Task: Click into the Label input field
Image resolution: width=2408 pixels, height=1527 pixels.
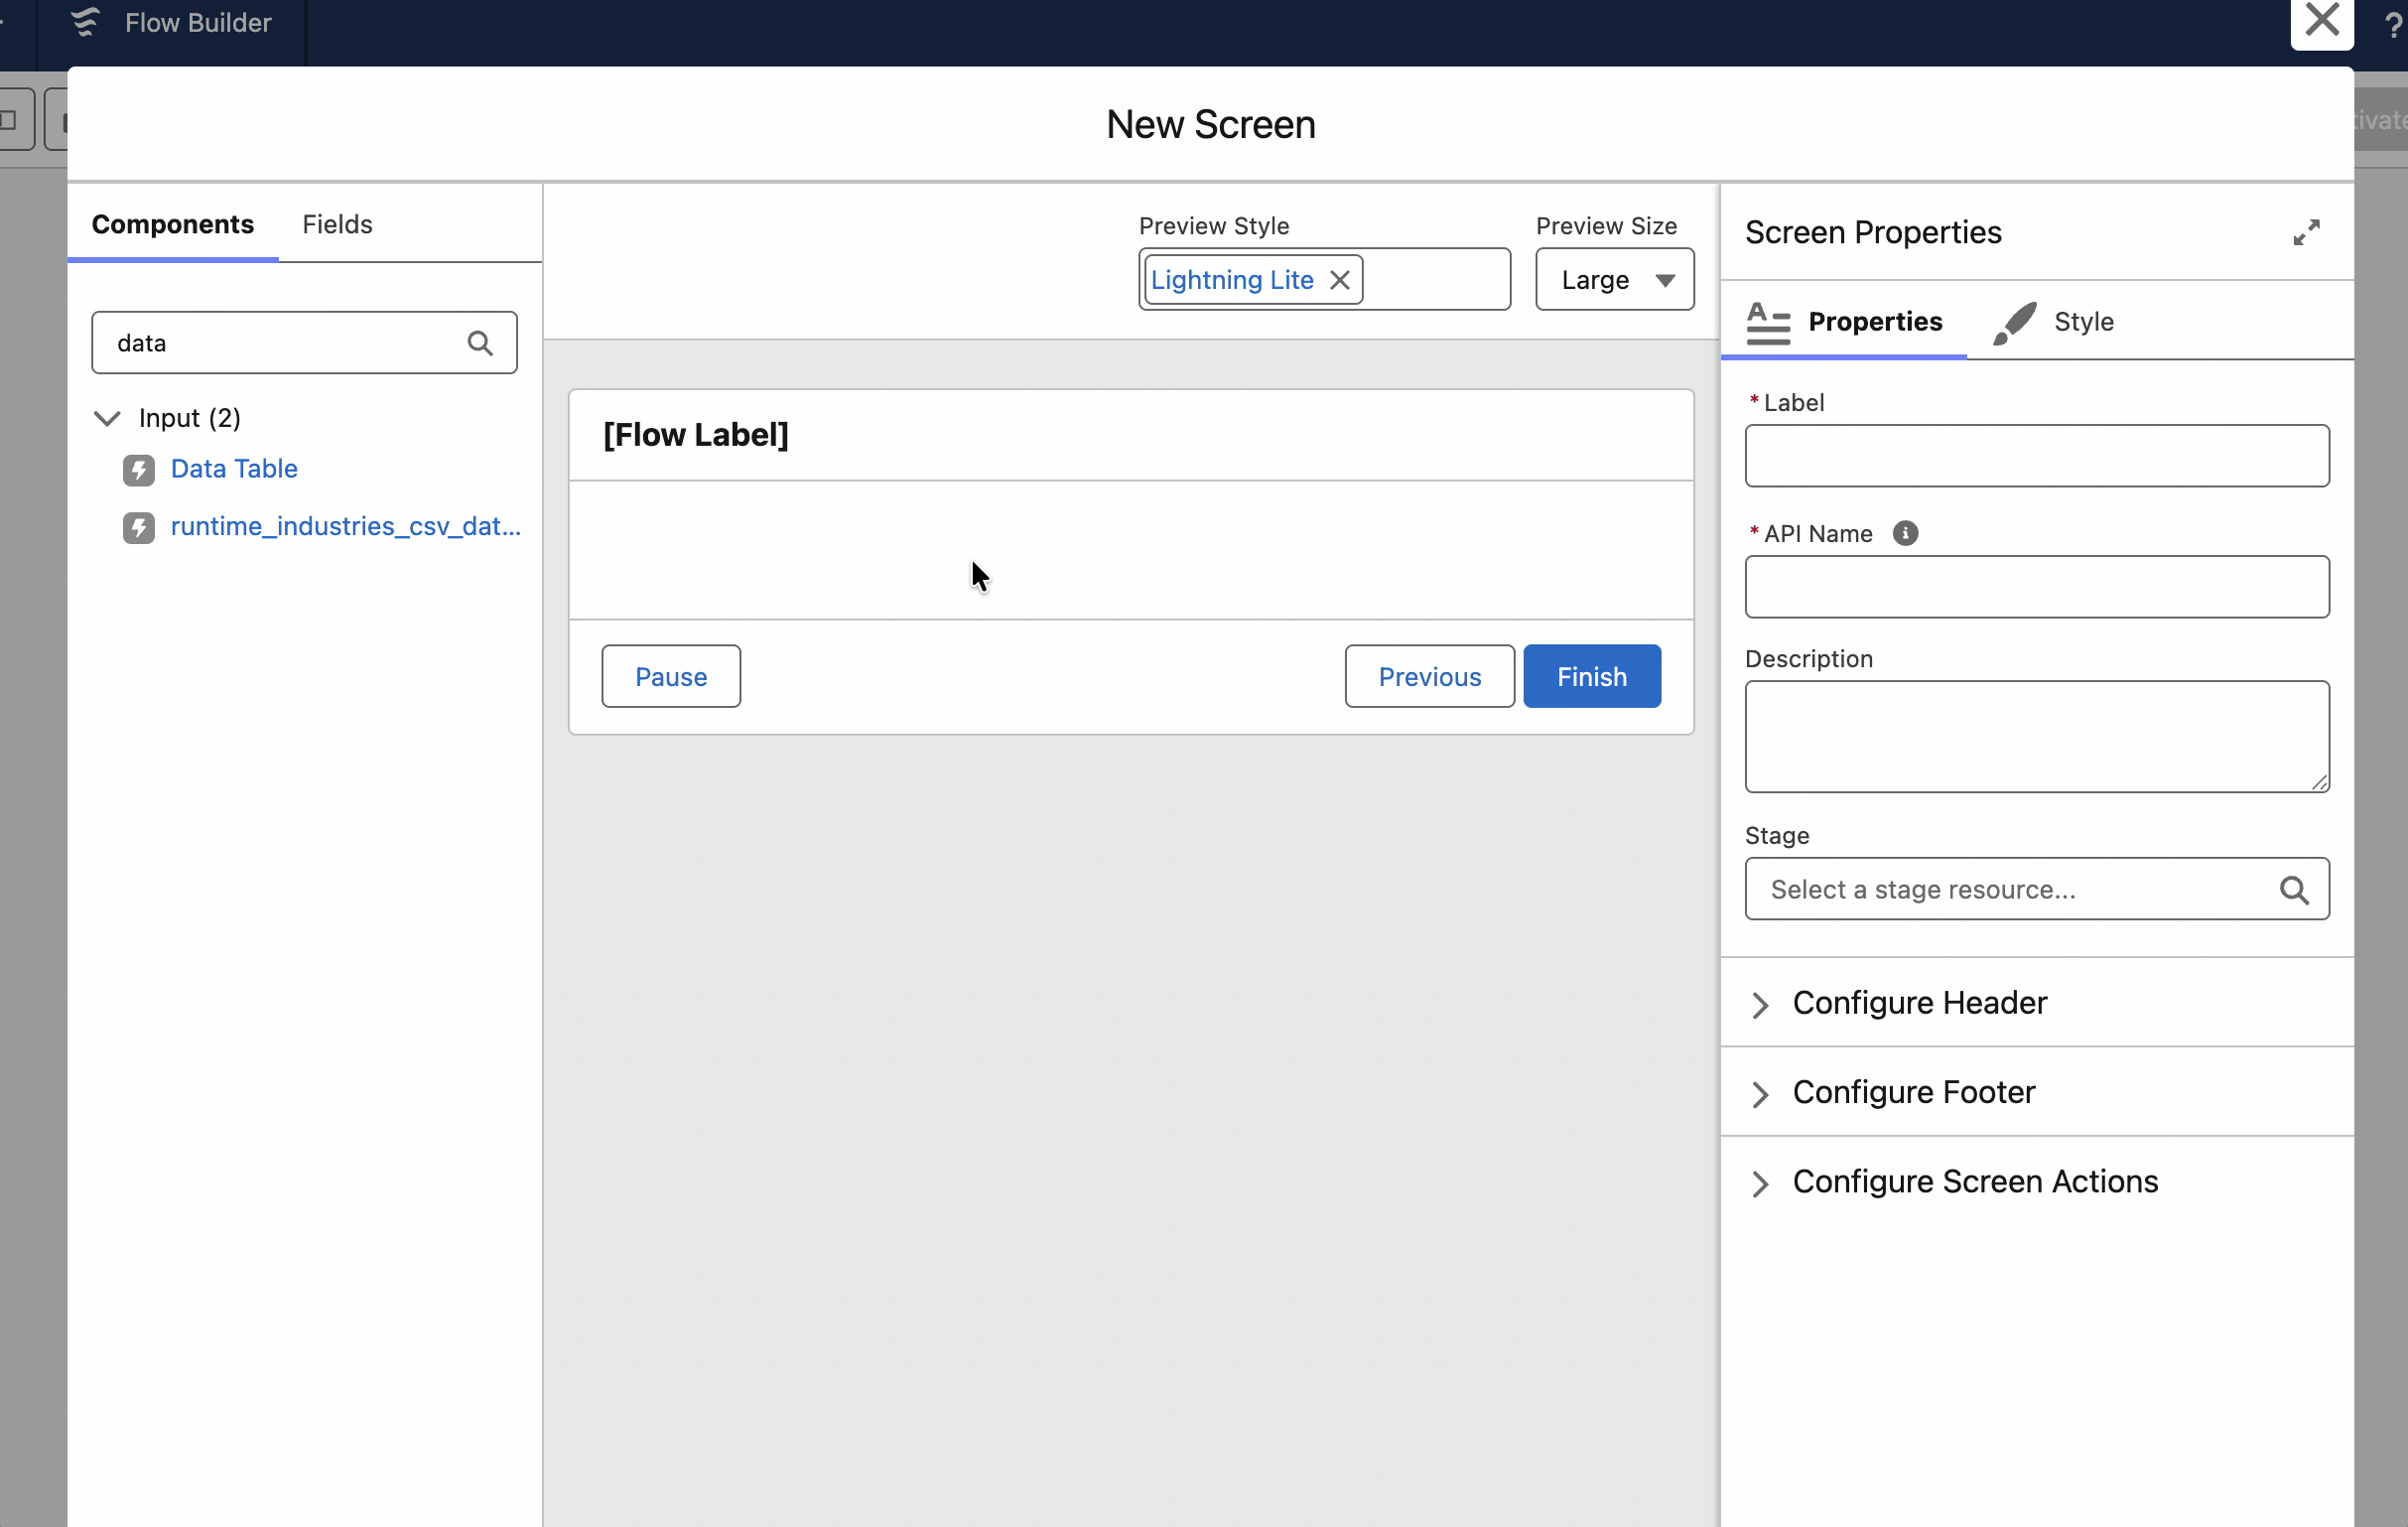Action: point(2036,456)
